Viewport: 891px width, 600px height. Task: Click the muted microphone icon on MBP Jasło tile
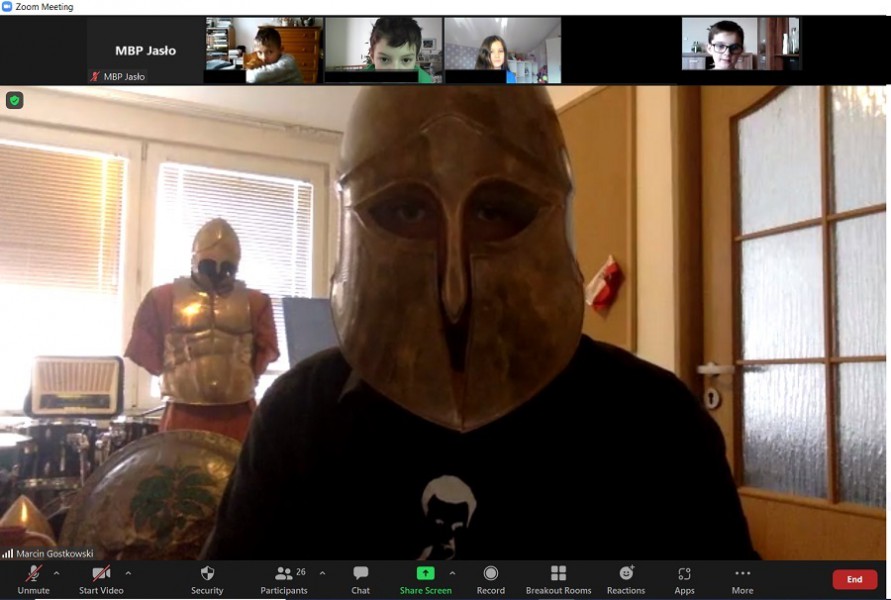coord(95,76)
